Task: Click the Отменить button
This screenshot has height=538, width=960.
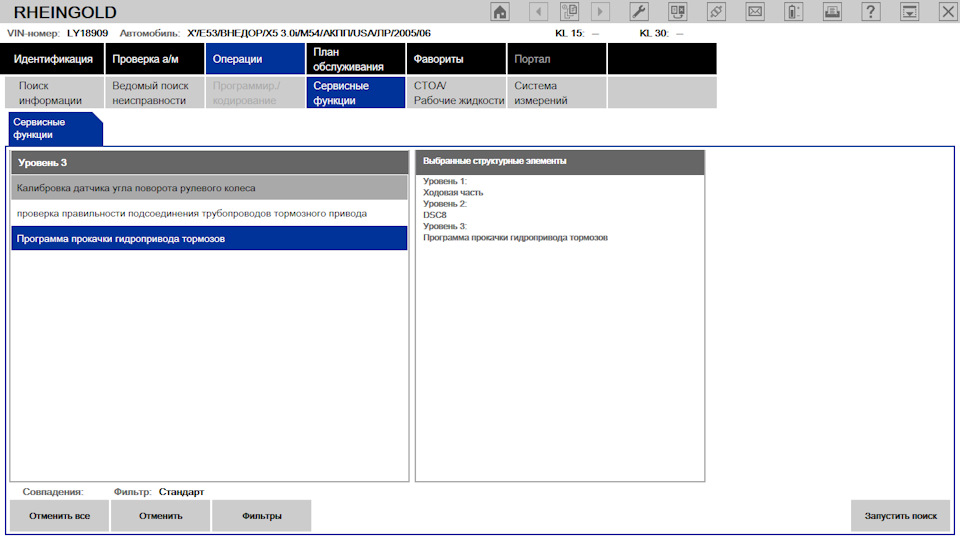Action: (x=160, y=516)
